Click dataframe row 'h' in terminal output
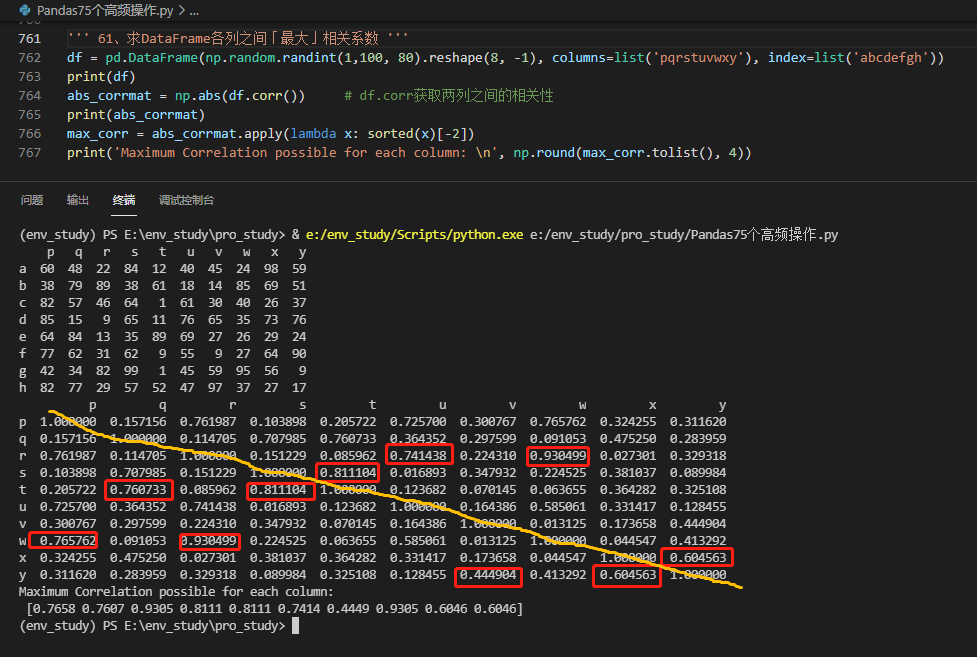Viewport: 977px width, 657px height. click(x=163, y=388)
